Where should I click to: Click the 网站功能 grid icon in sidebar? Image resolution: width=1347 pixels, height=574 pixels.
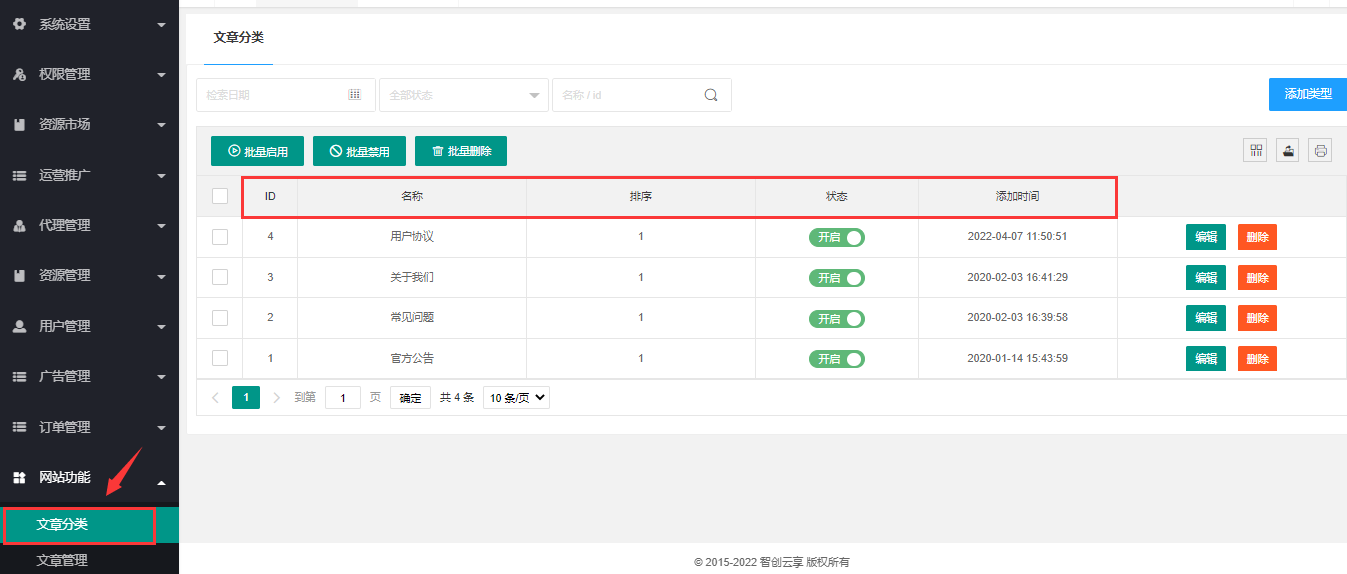pyautogui.click(x=18, y=478)
